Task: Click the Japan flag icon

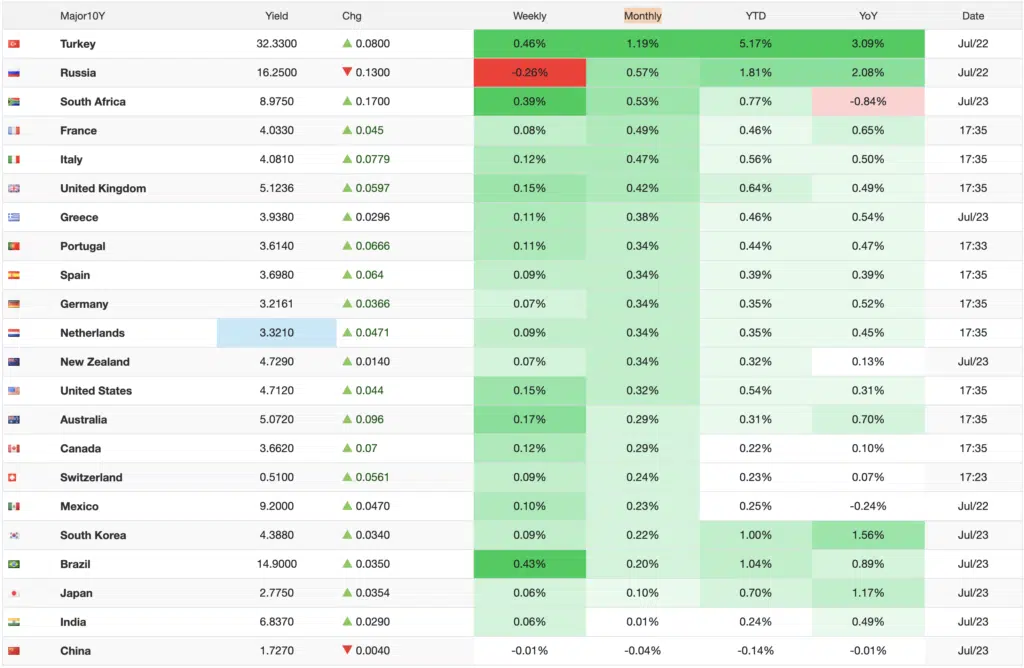Action: pyautogui.click(x=14, y=593)
